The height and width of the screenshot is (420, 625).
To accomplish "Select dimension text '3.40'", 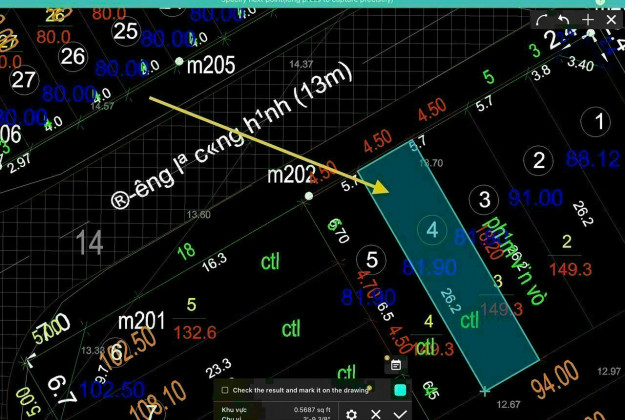I will point(580,63).
